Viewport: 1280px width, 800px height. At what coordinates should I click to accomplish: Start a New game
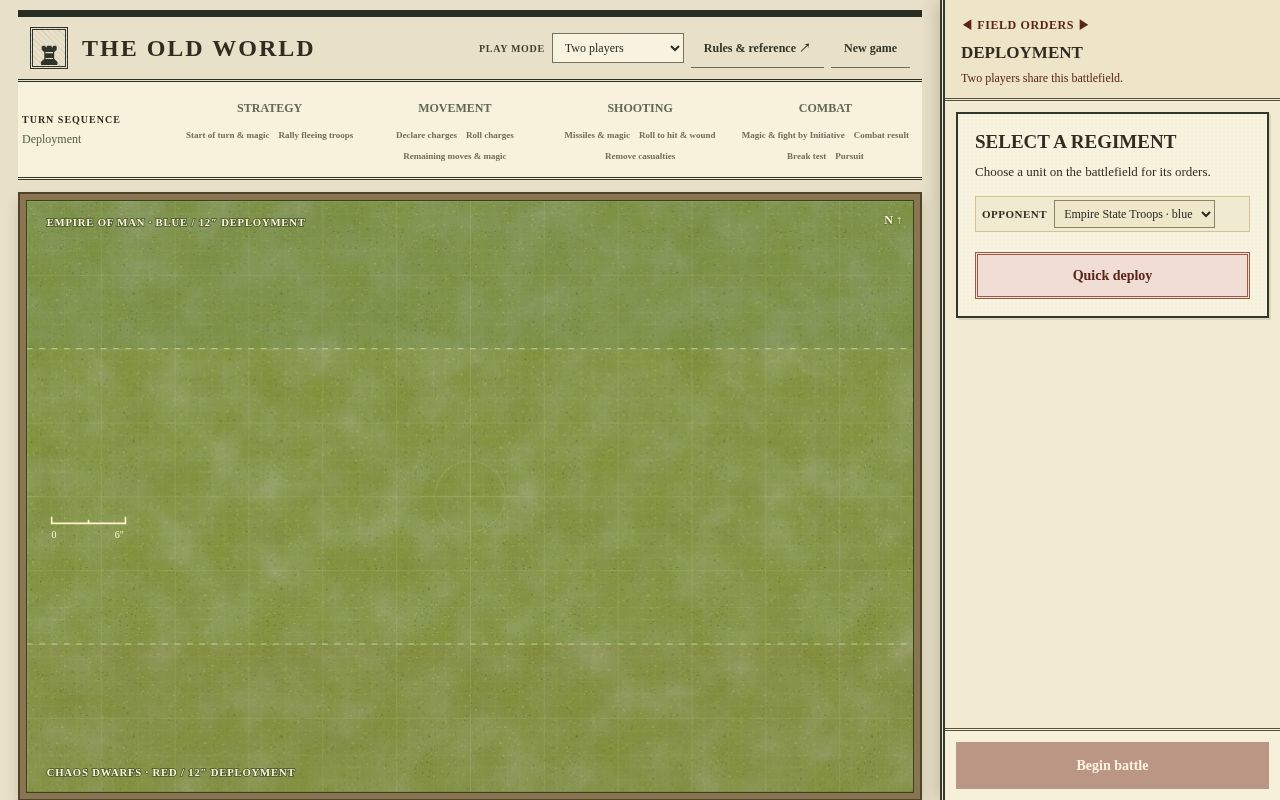pyautogui.click(x=870, y=48)
